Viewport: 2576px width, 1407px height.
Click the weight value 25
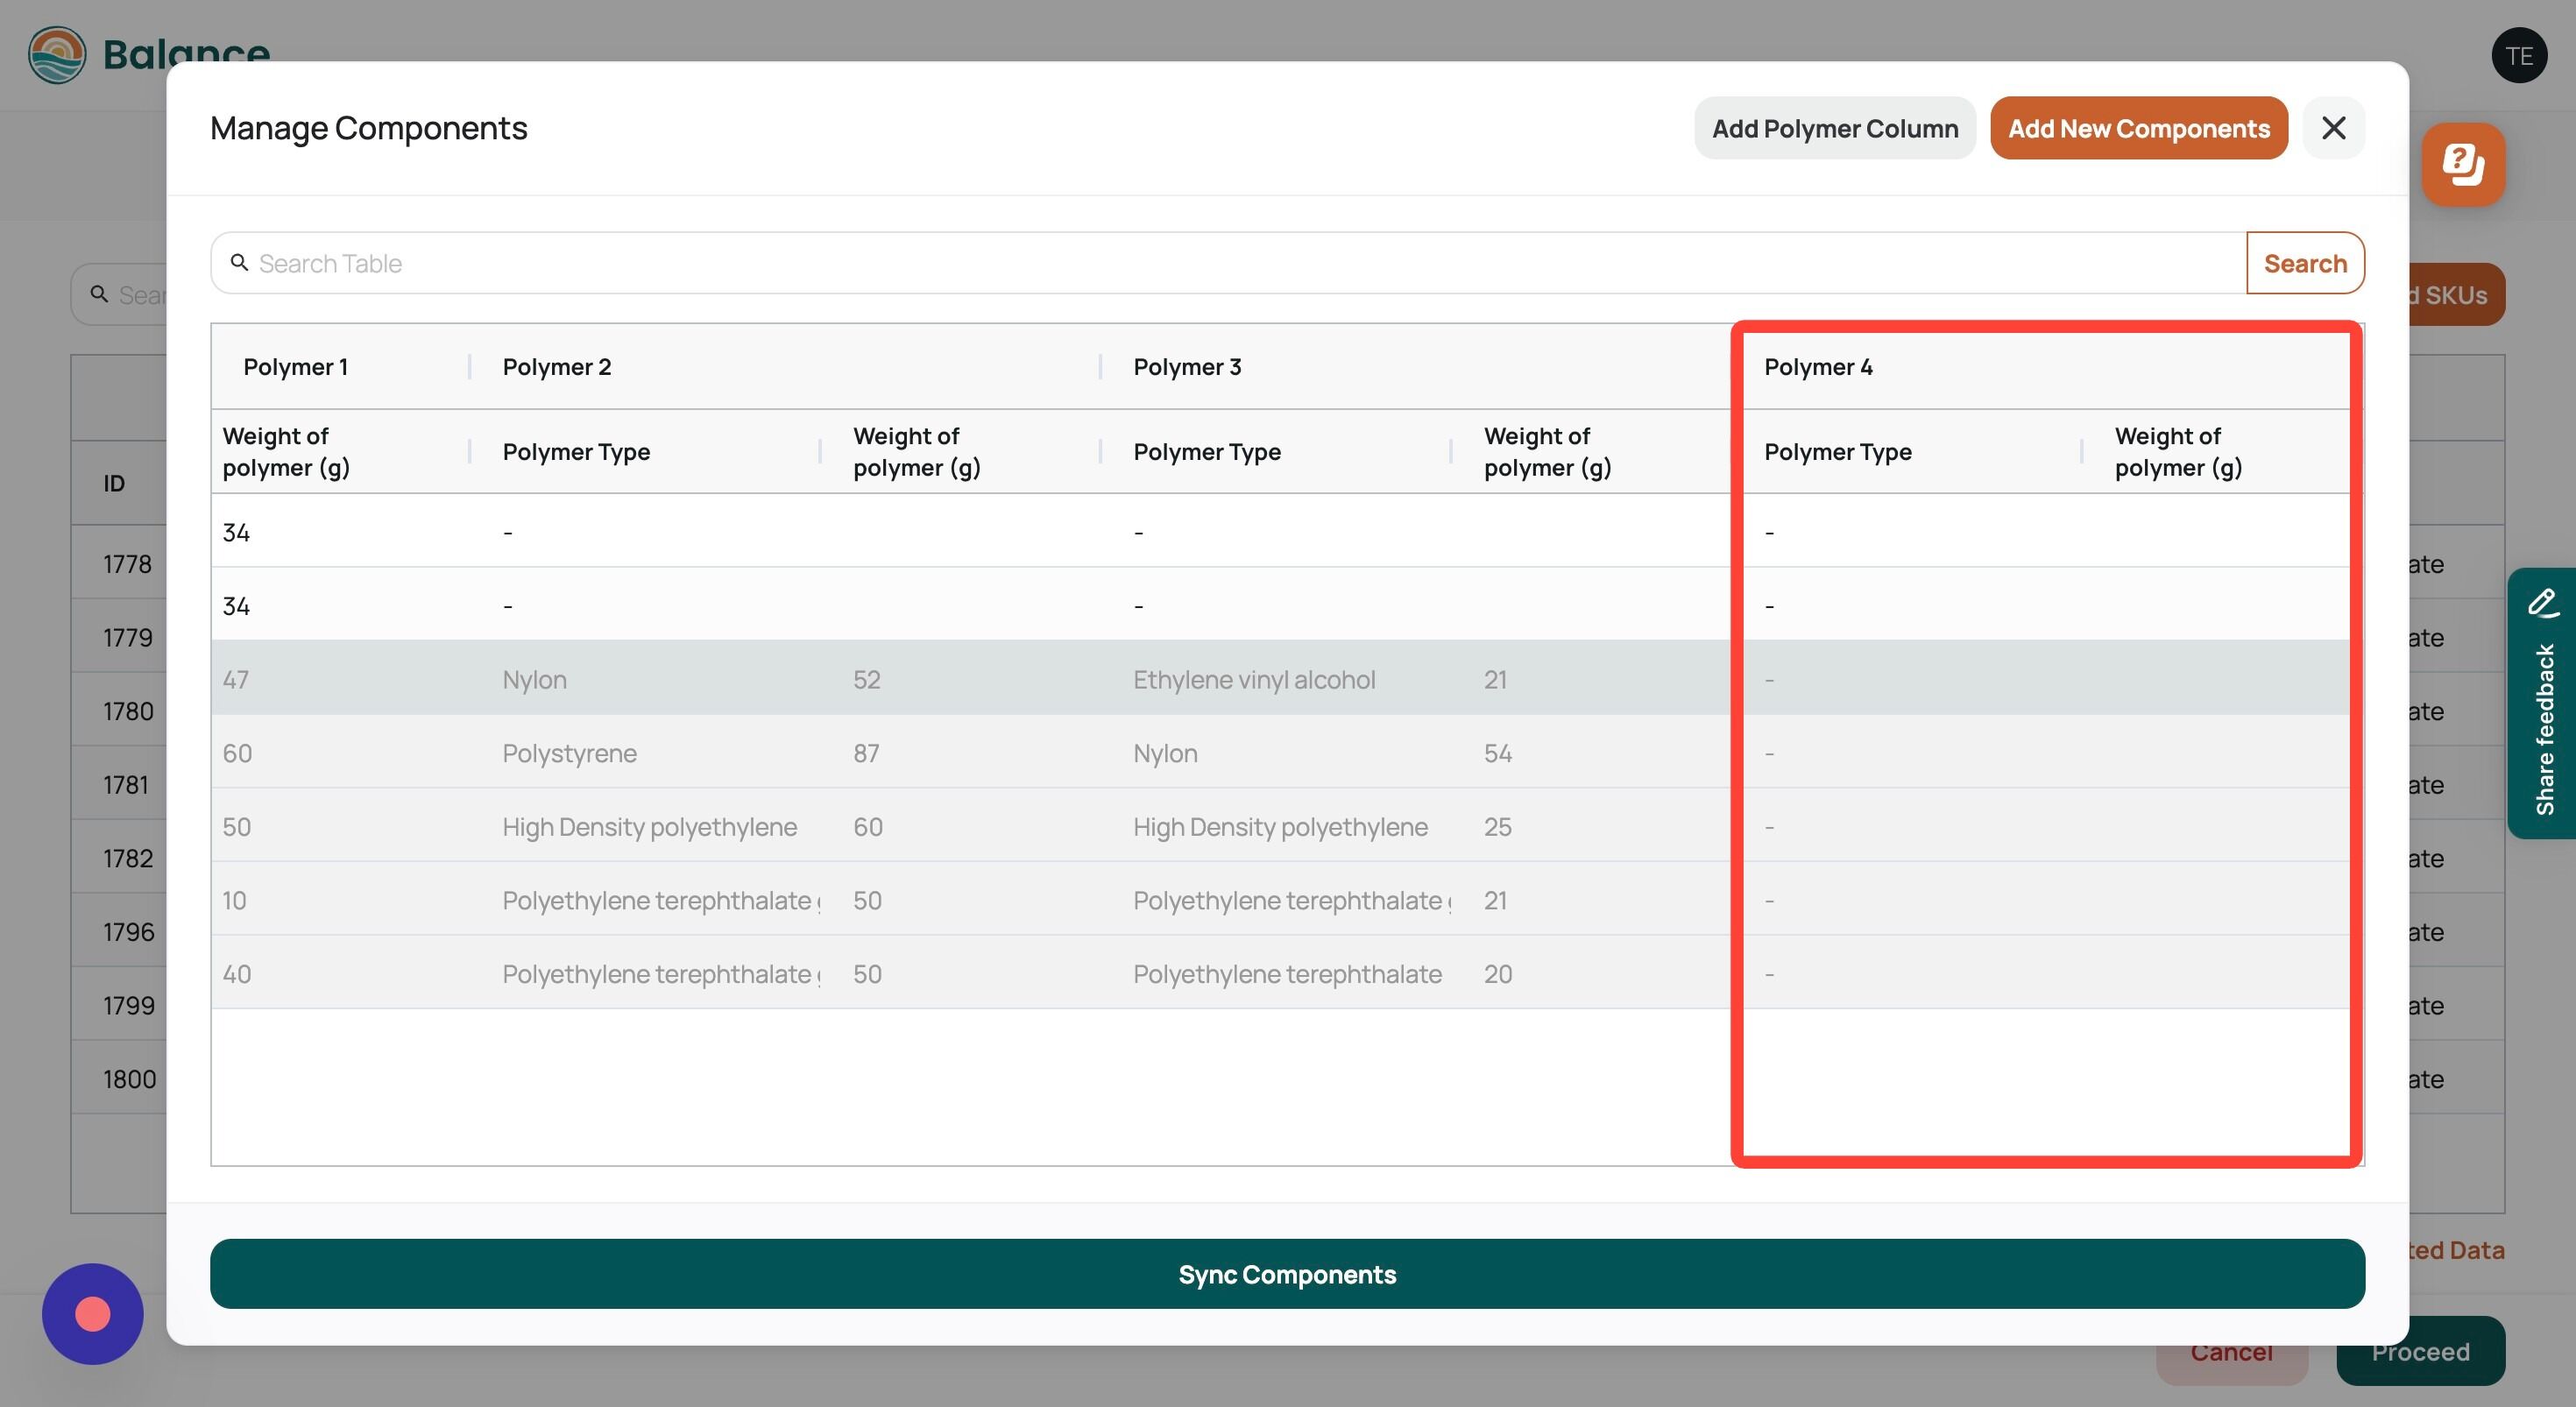(x=1497, y=827)
